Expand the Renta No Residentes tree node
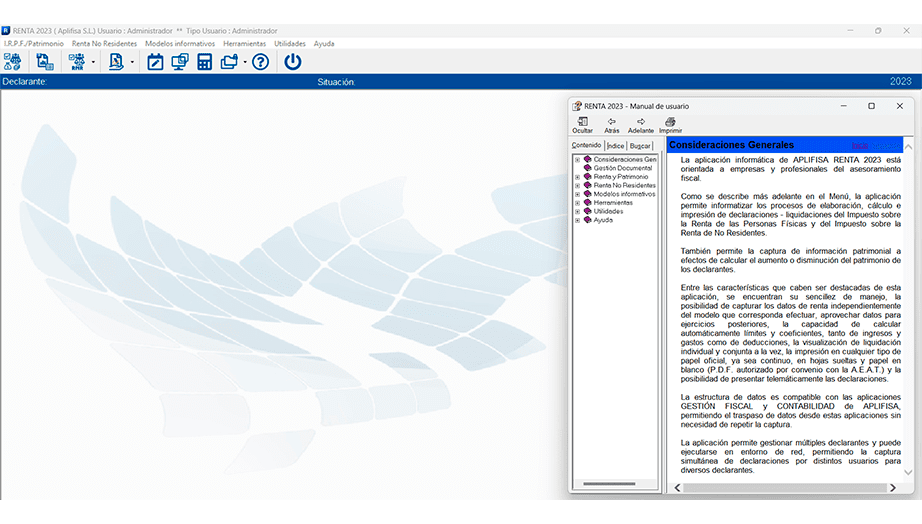This screenshot has width=922, height=524. coord(577,185)
